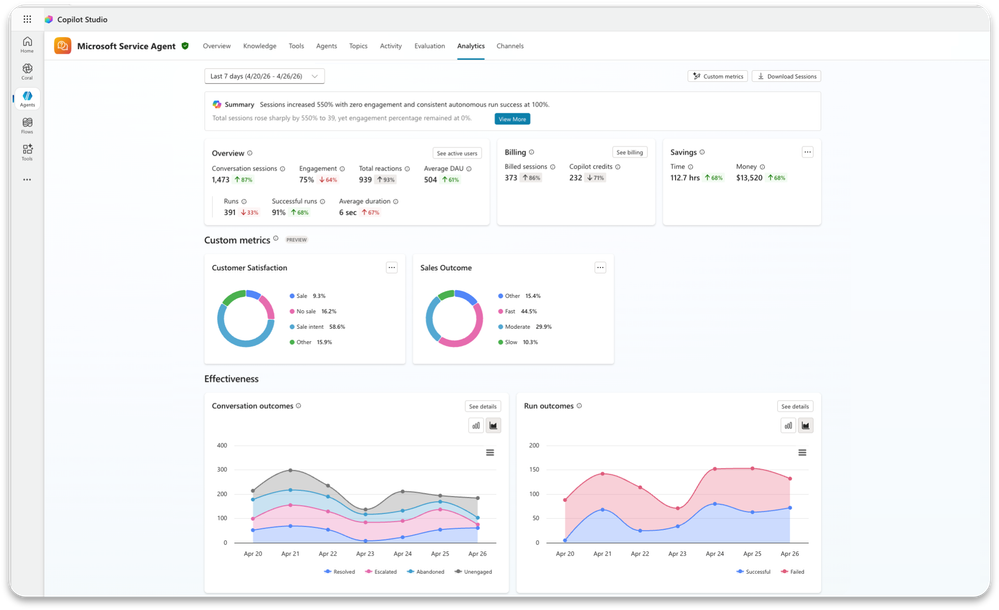Click the Summary copilot icon
Screen dimensions: 999x610
click(x=217, y=105)
